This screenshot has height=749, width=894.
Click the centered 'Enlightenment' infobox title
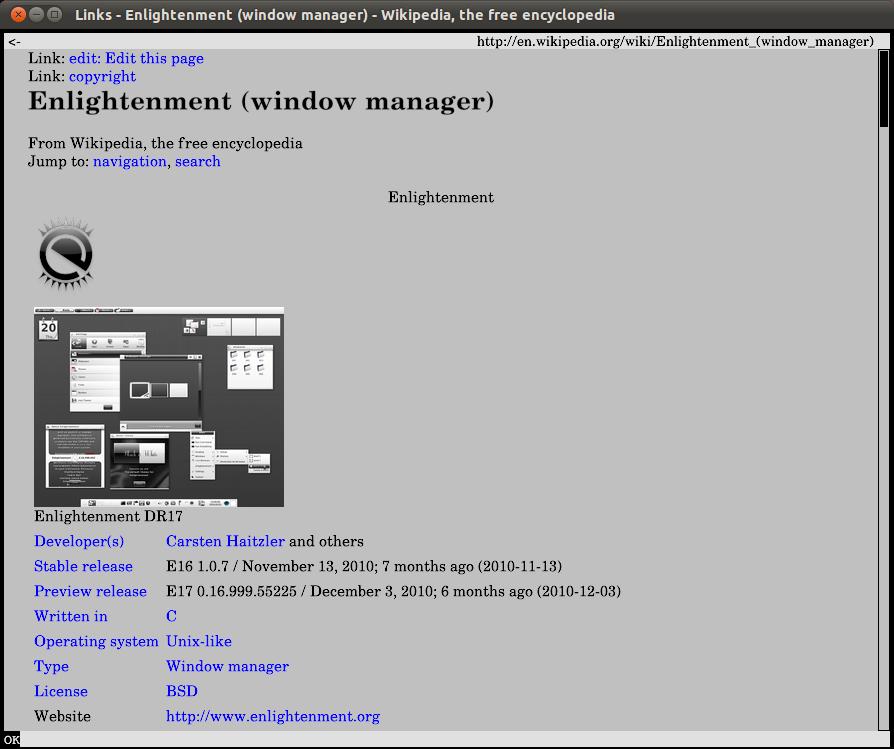(441, 197)
